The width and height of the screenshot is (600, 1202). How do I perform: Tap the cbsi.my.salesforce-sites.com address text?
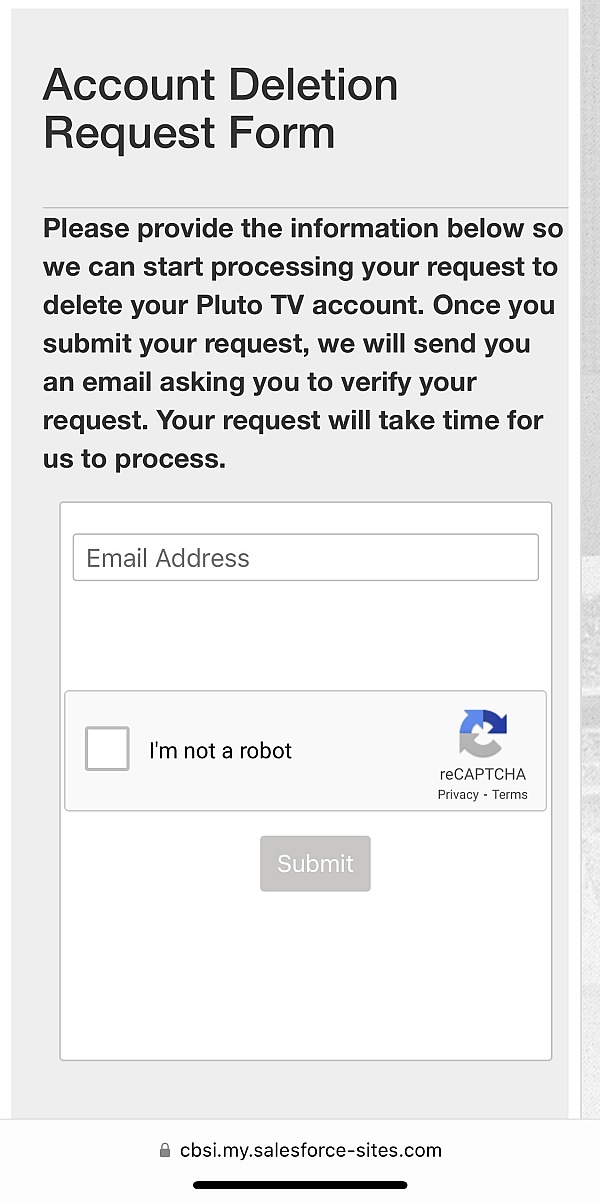tap(311, 1151)
